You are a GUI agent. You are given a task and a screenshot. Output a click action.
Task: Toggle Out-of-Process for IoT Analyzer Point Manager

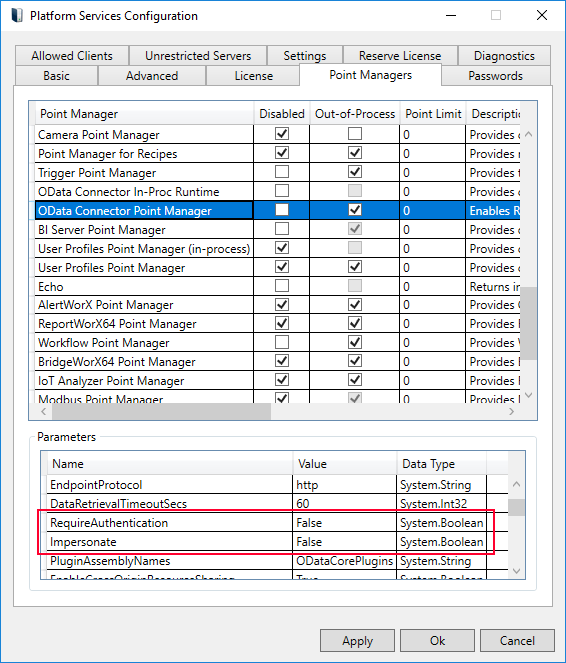355,380
